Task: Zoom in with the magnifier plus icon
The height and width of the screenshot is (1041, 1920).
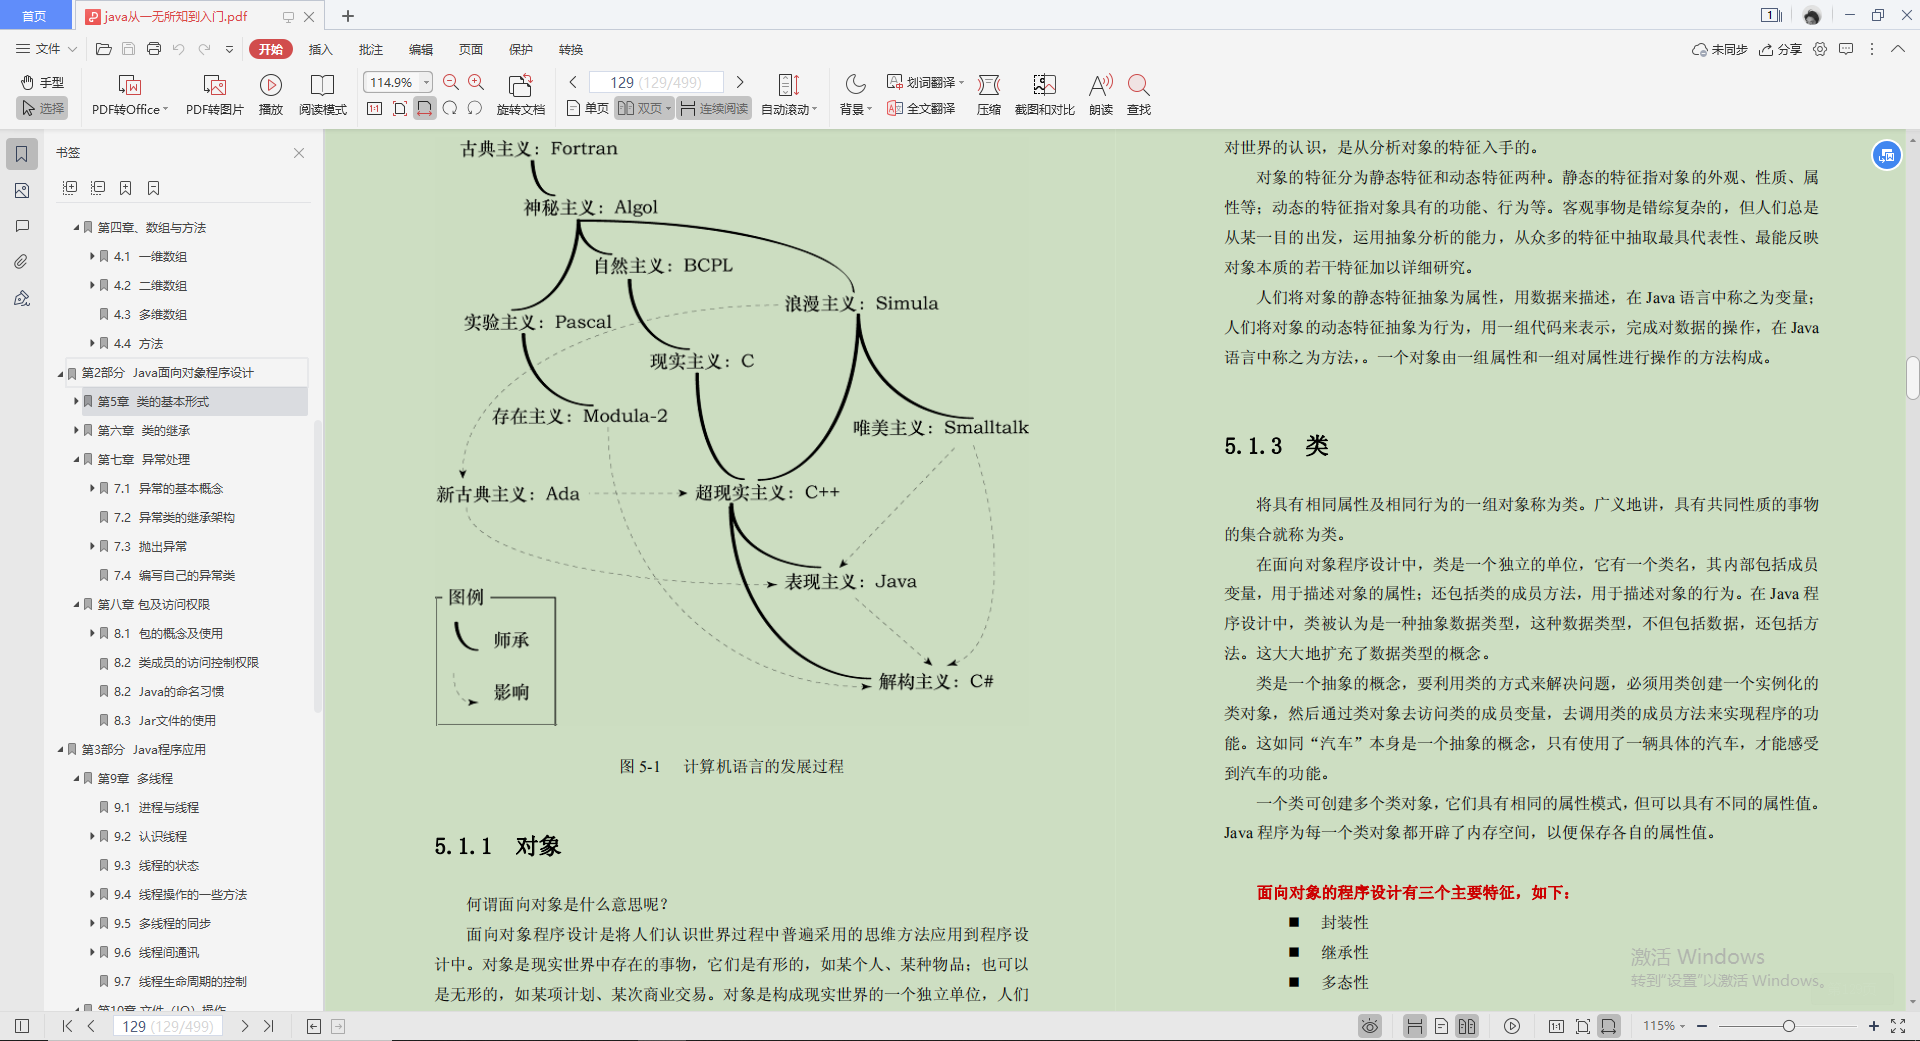Action: (x=476, y=82)
